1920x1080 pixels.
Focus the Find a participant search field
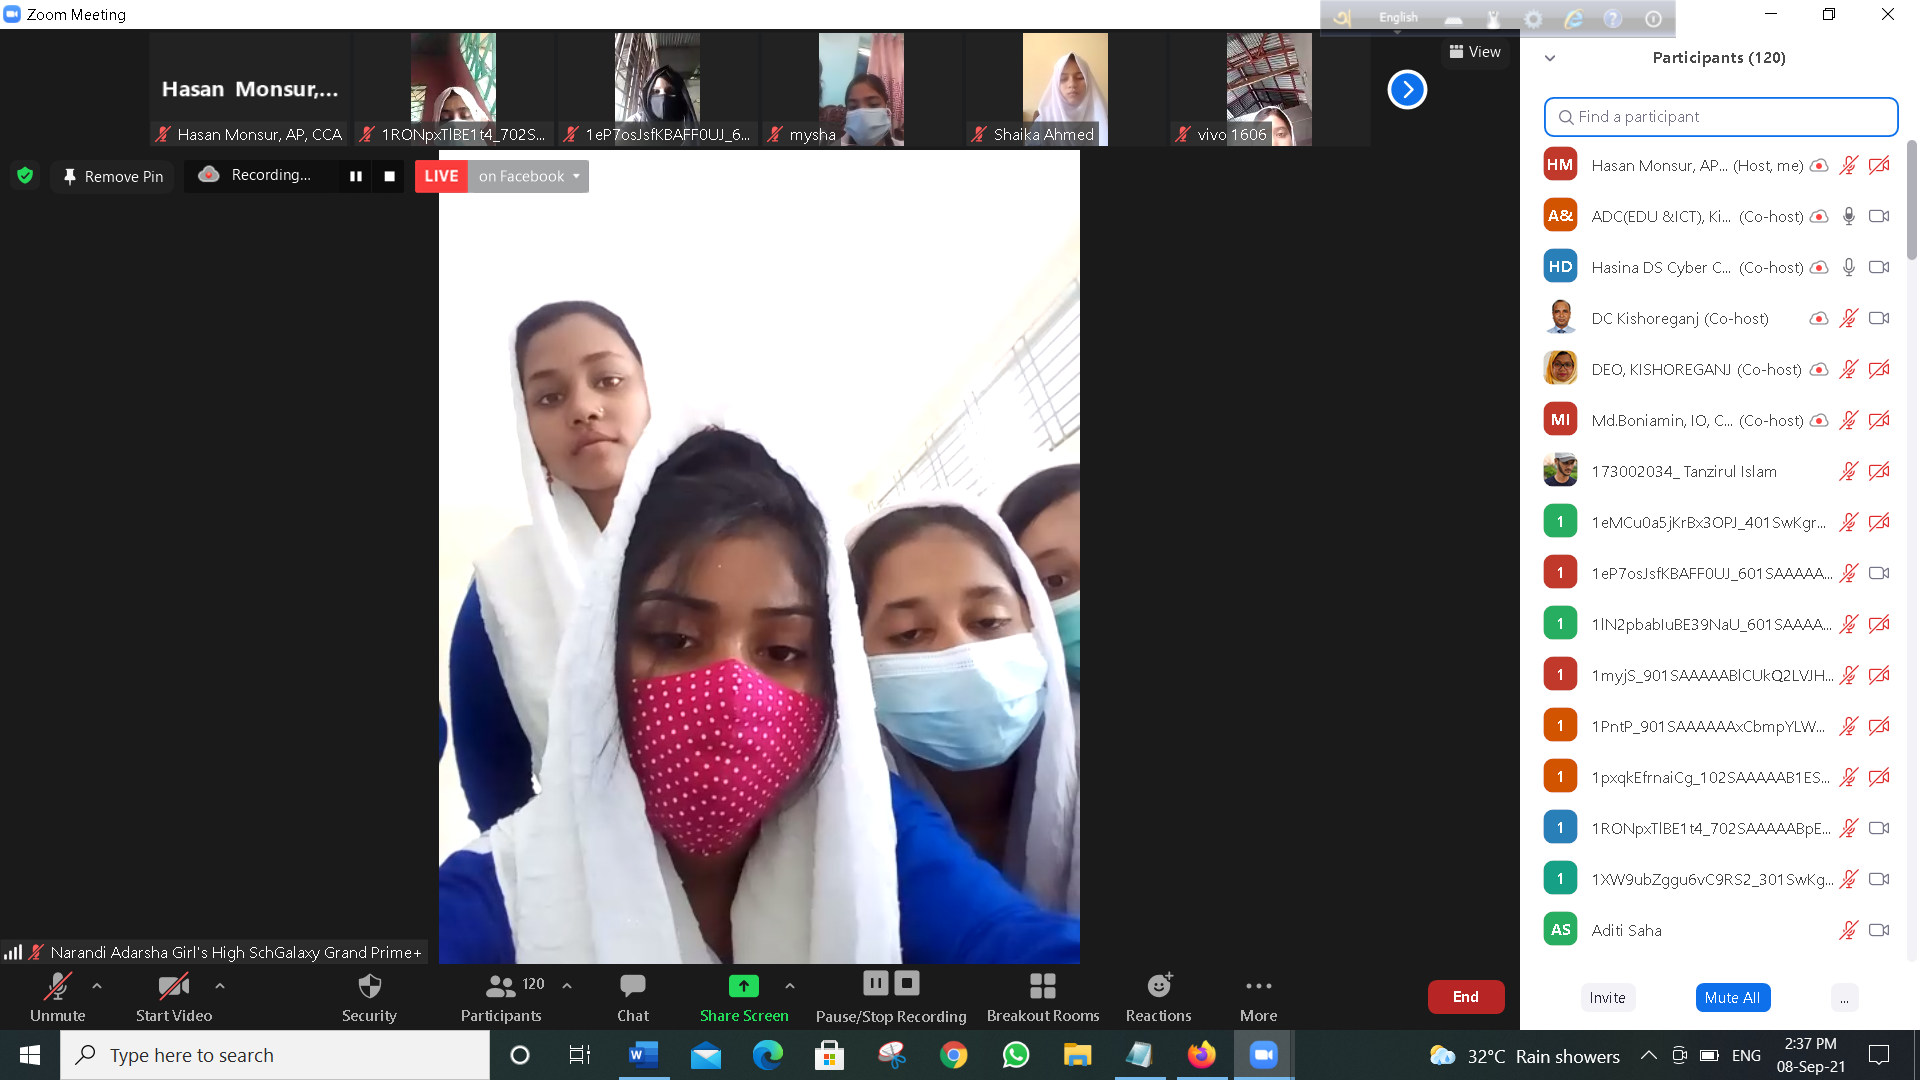tap(1720, 117)
